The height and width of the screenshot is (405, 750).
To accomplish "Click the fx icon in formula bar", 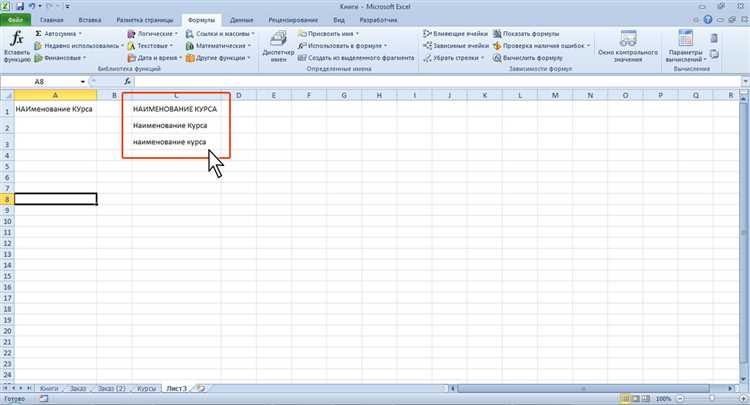I will tap(128, 82).
